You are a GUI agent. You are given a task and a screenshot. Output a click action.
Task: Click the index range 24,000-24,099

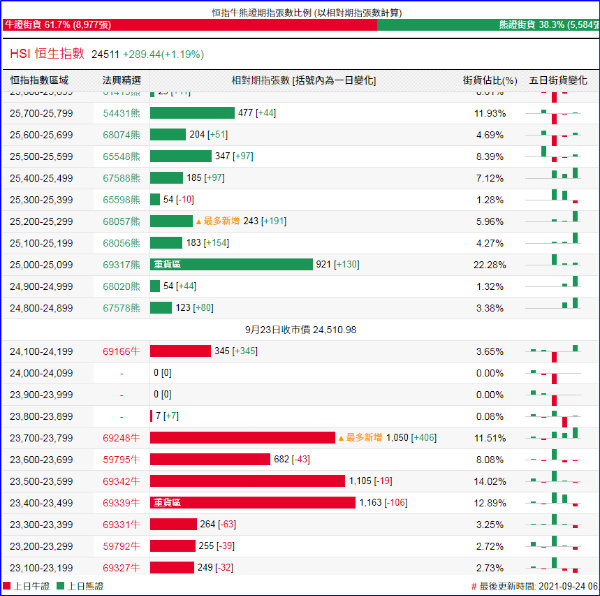click(x=41, y=373)
